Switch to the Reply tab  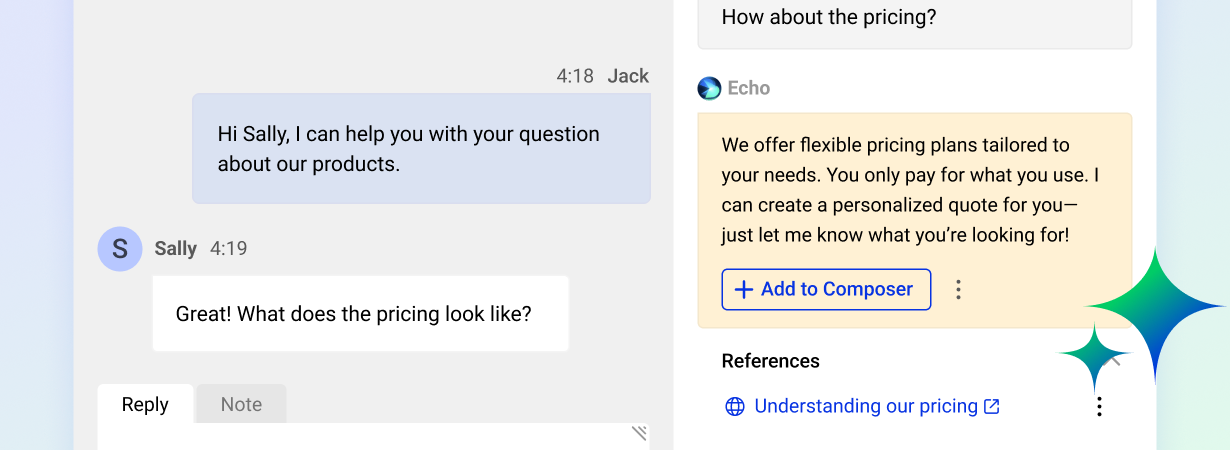coord(145,405)
